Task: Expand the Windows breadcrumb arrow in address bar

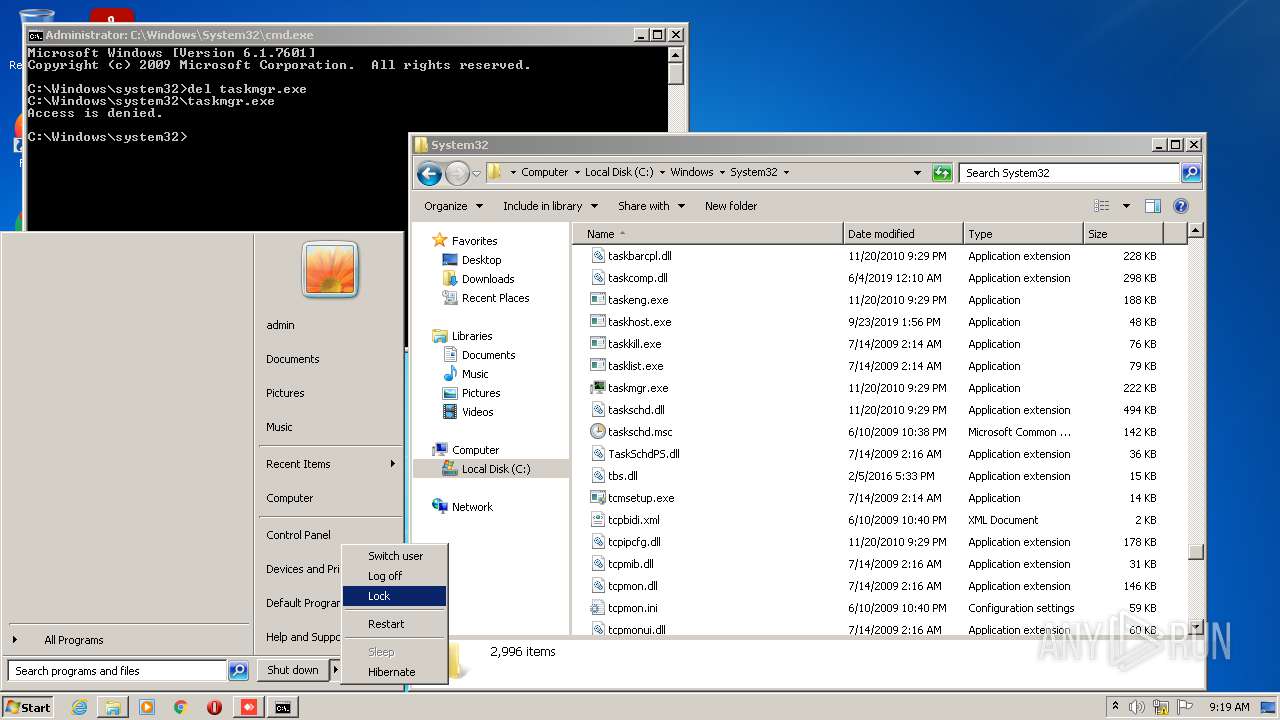Action: click(721, 172)
